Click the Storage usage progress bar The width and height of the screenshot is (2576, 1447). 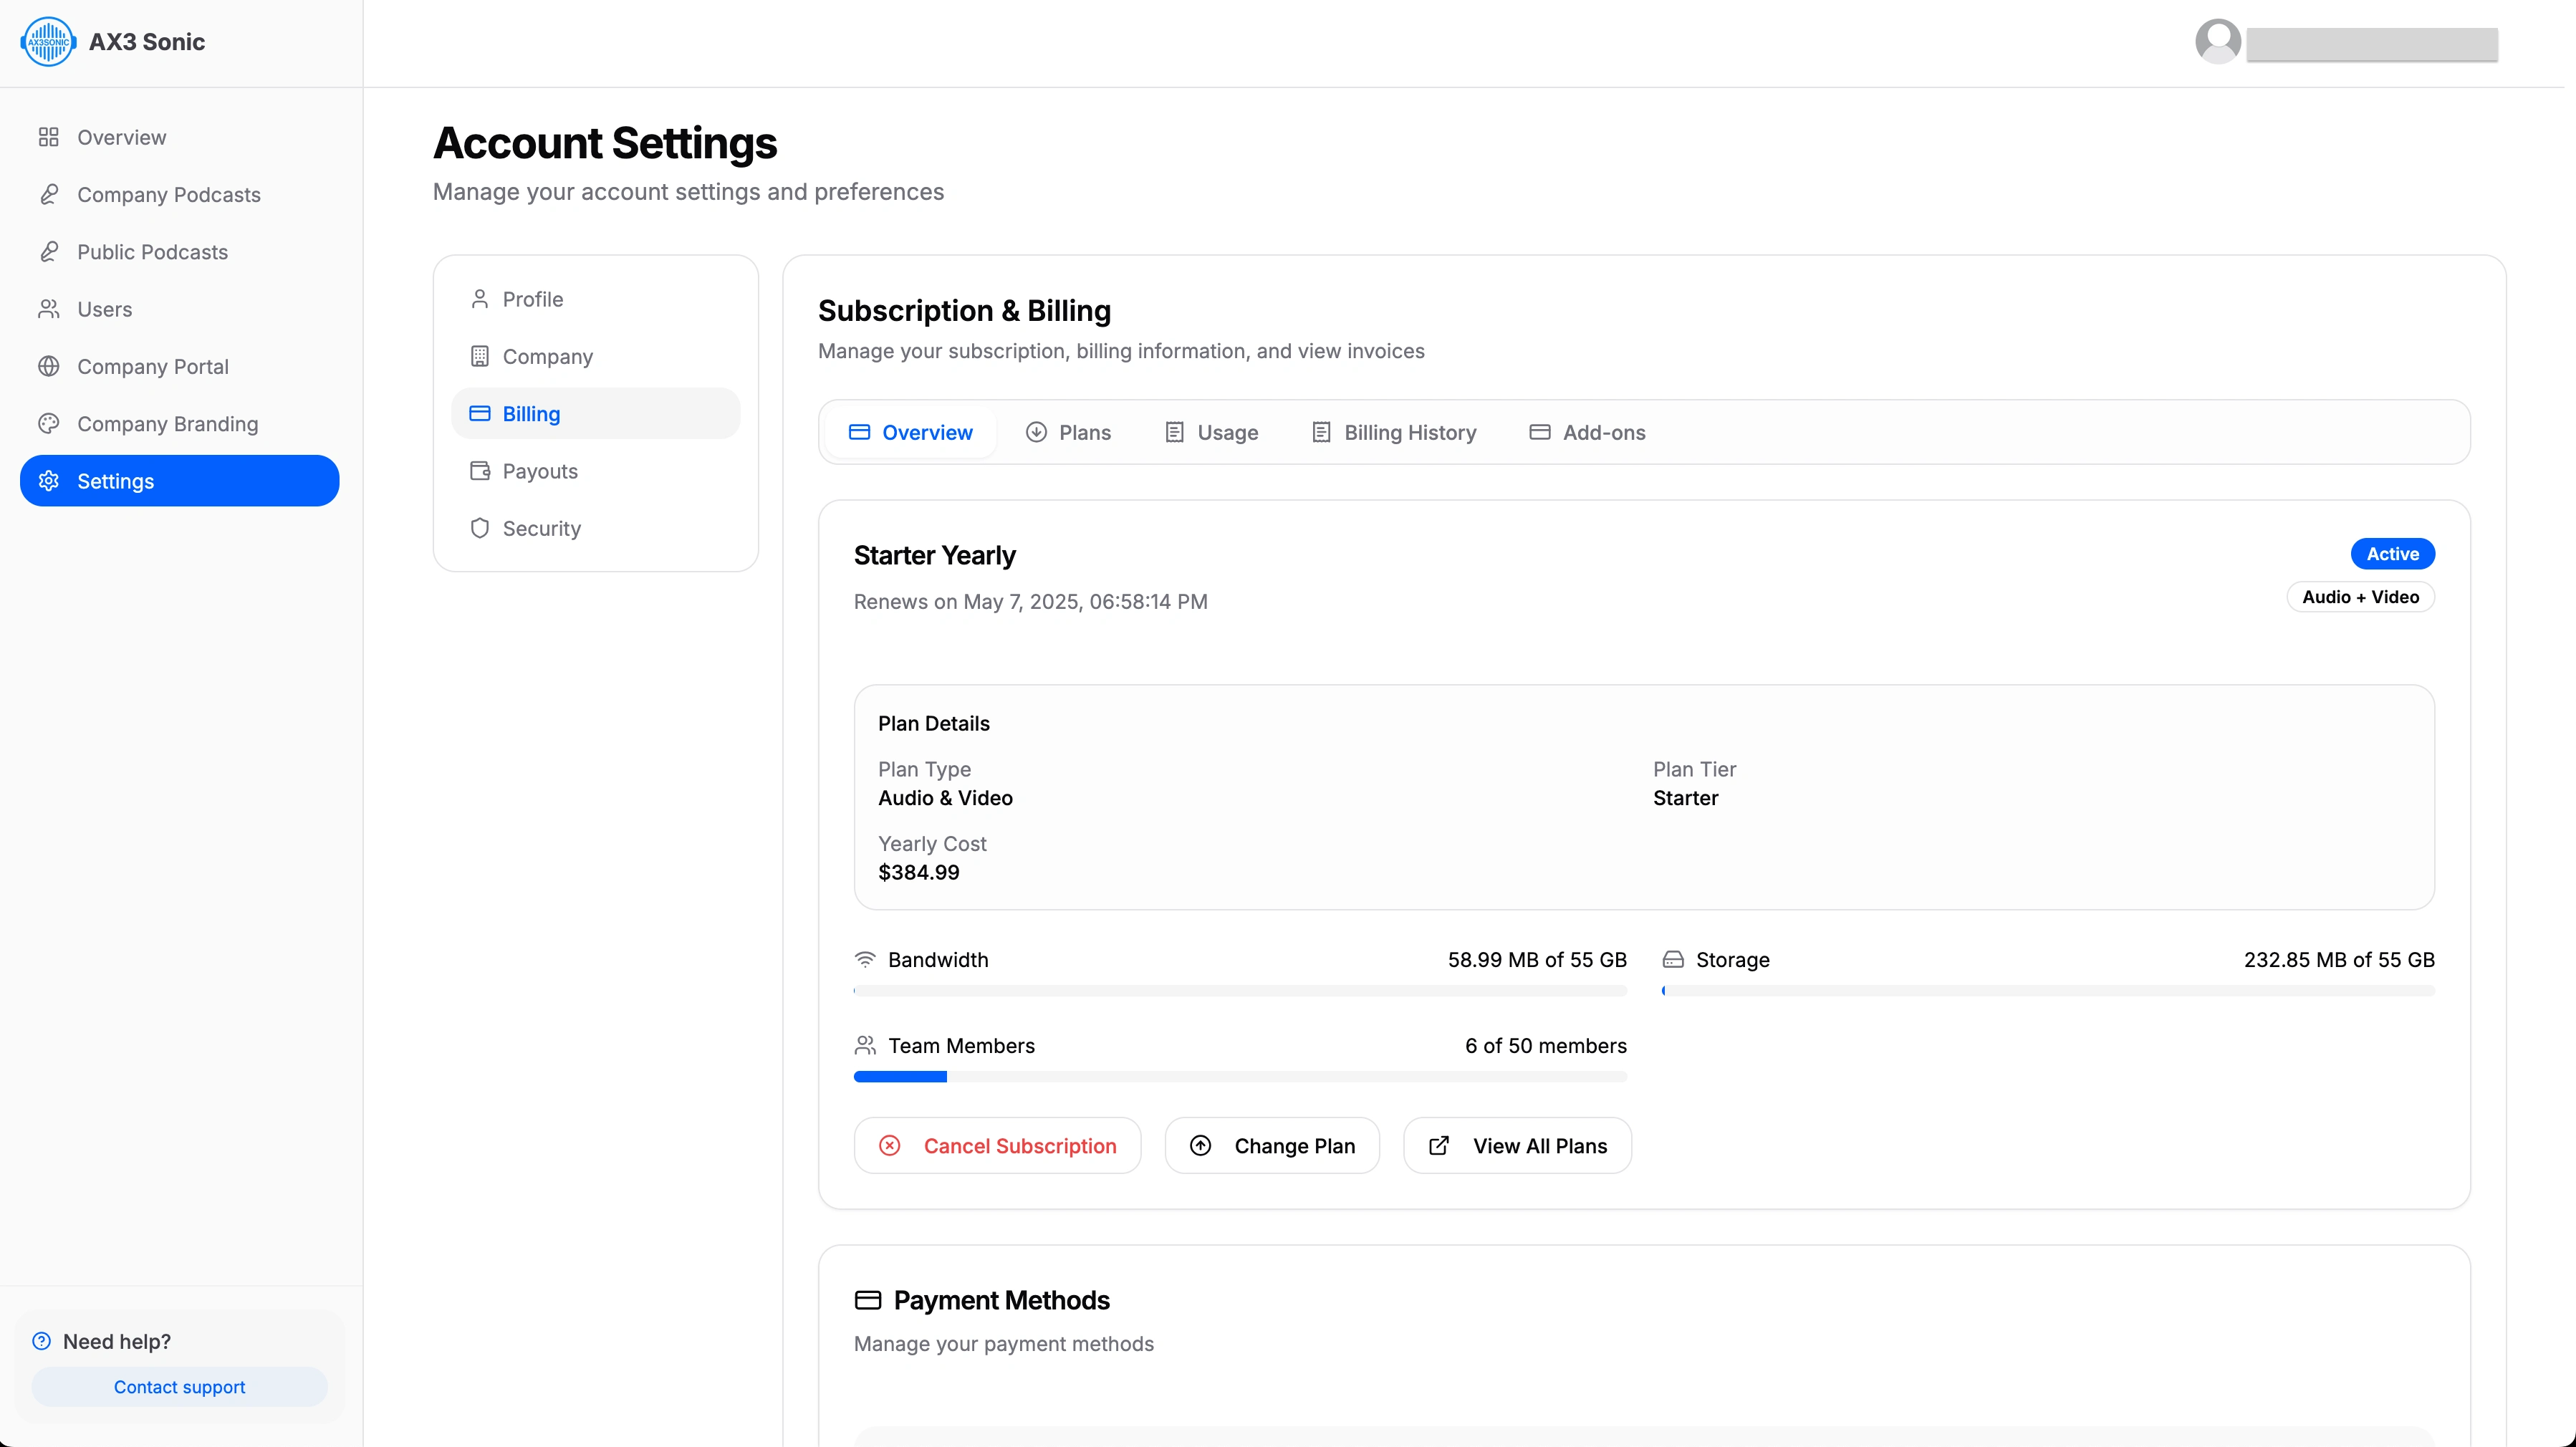(2048, 990)
